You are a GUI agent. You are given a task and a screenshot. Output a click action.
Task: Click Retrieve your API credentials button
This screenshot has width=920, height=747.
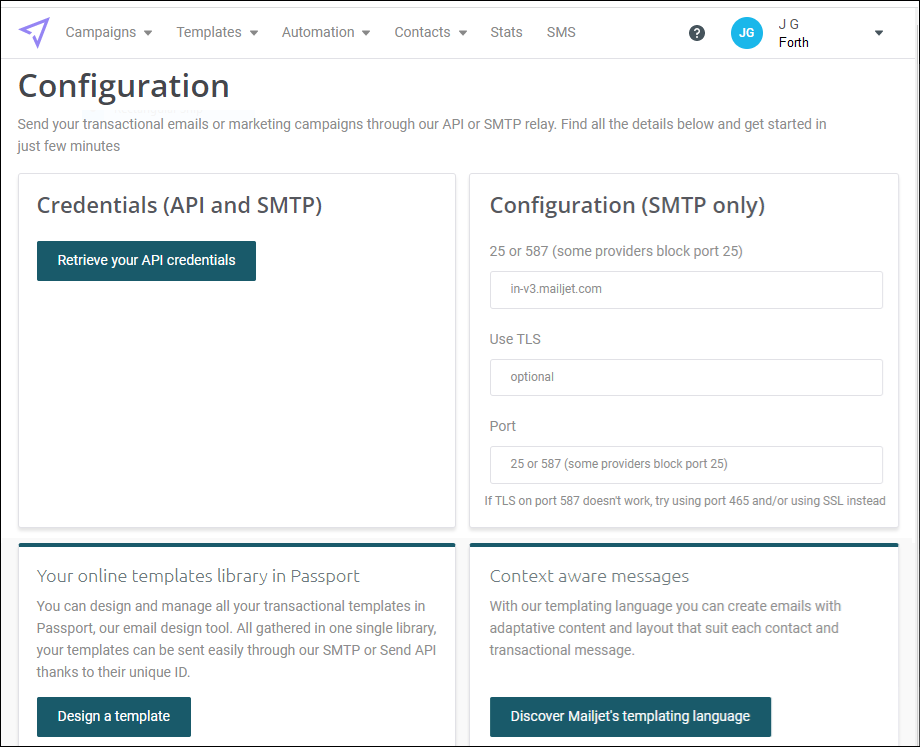(x=146, y=261)
